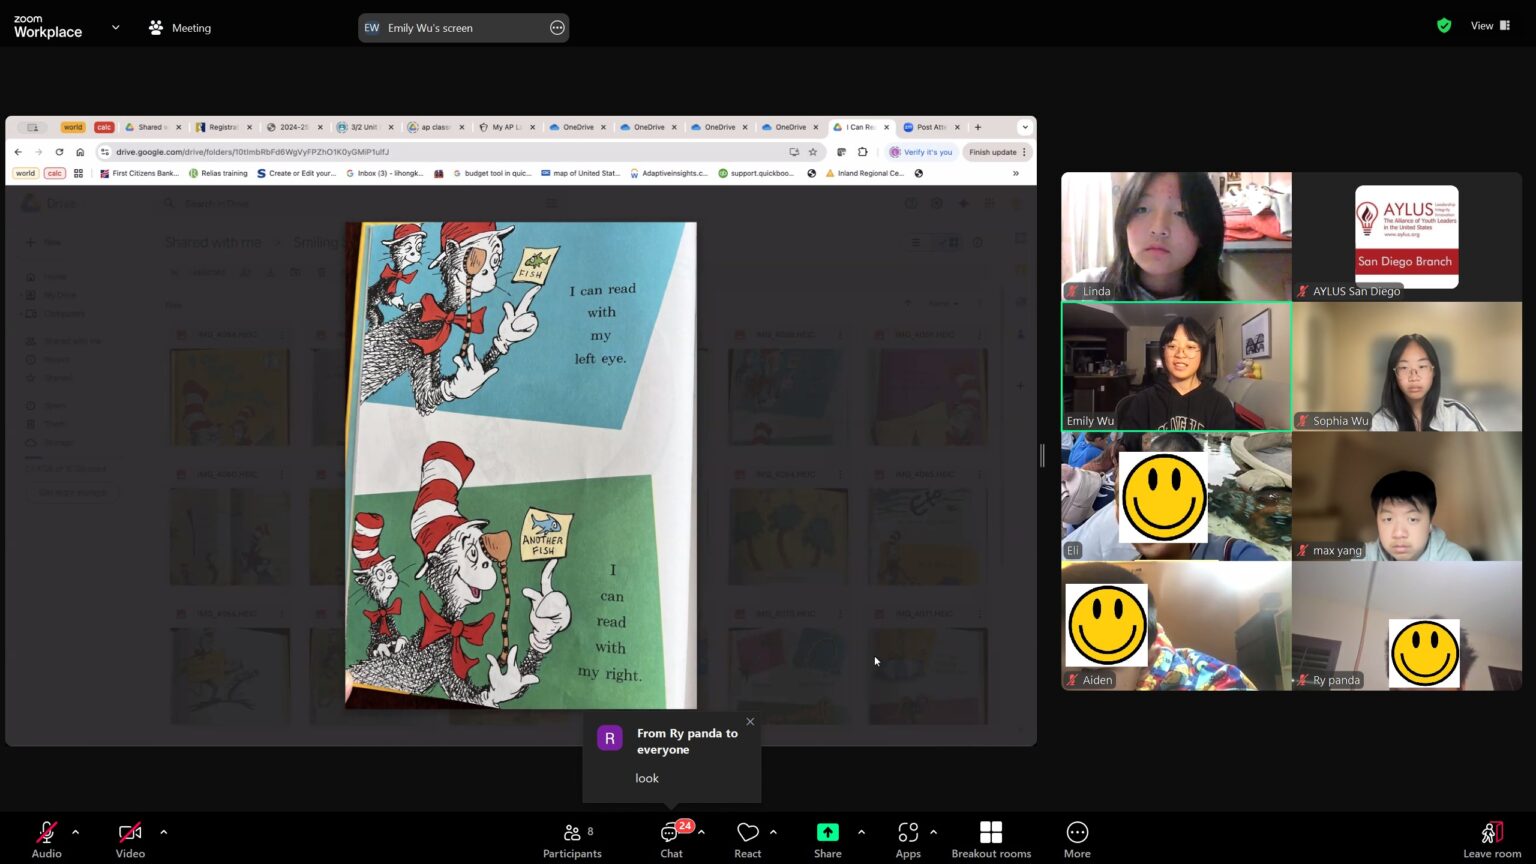Open the 'ap class' browser tab
Viewport: 1536px width, 864px height.
[435, 127]
